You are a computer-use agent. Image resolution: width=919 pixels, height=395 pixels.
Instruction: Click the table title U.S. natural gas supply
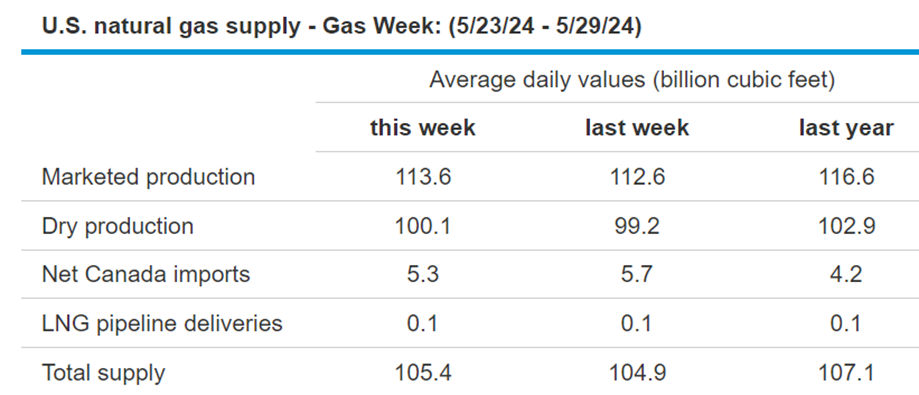click(x=342, y=28)
